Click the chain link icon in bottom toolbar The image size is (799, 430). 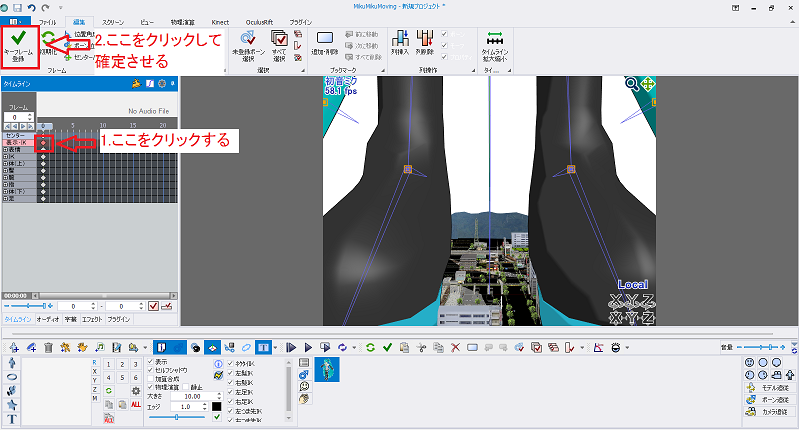coord(246,347)
